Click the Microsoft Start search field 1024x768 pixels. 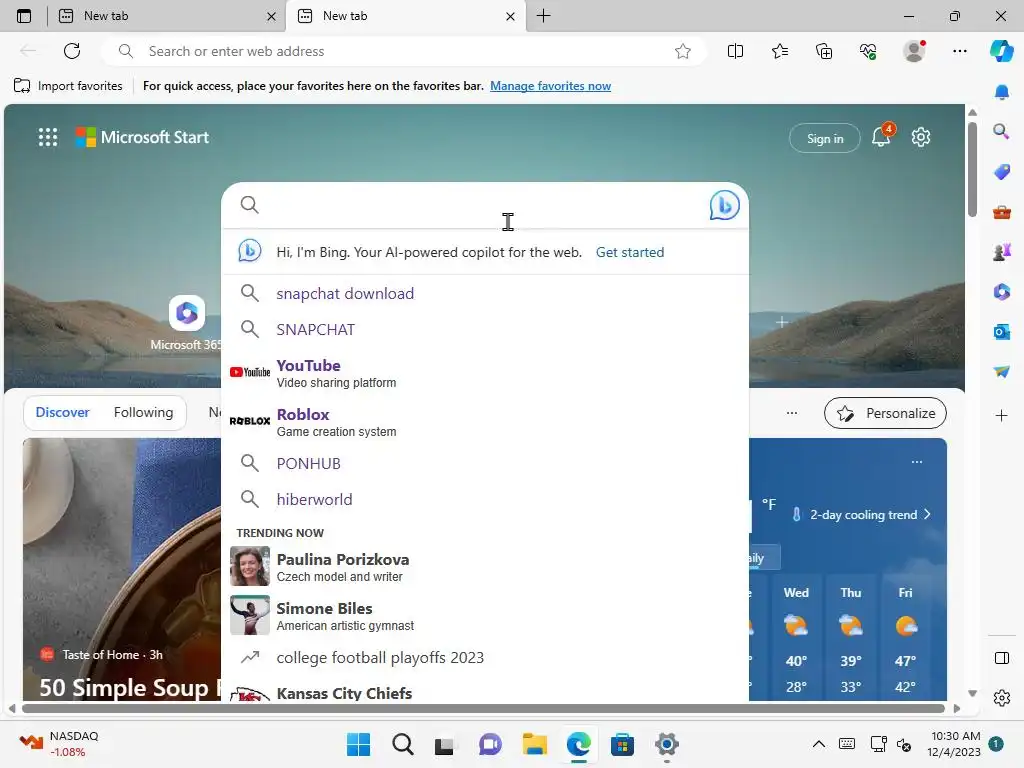[485, 205]
